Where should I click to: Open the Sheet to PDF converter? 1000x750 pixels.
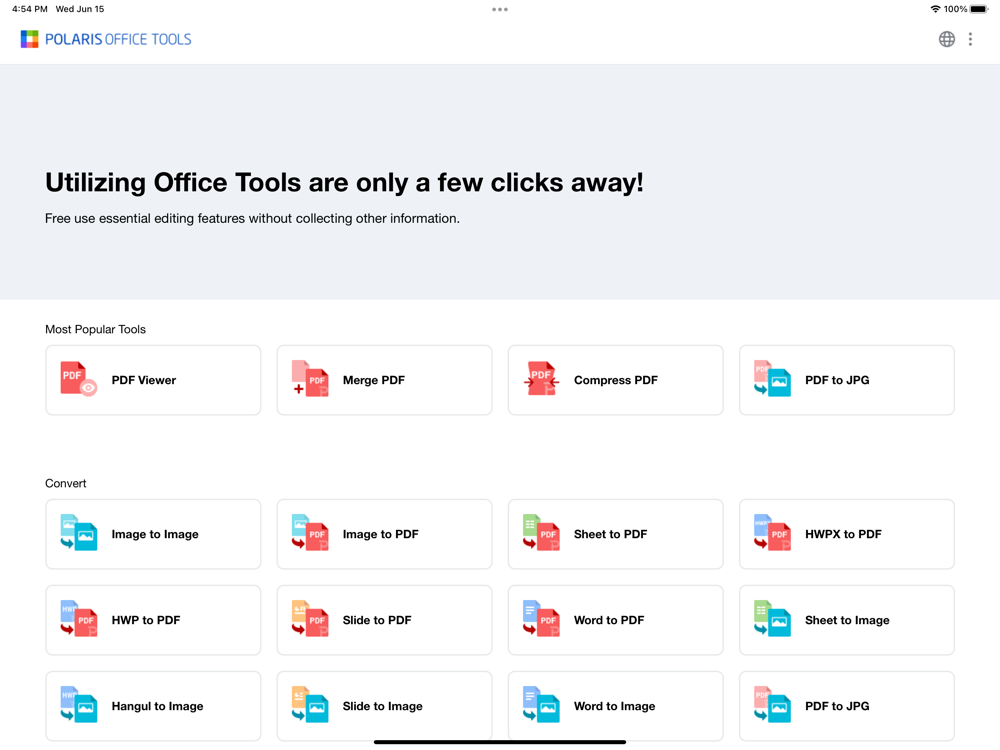(615, 534)
